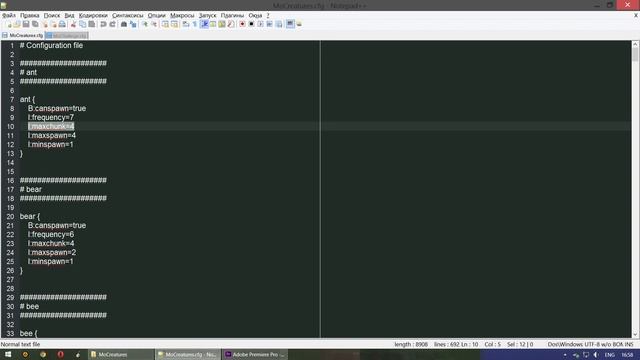Save the recorded macro icon
Screen dimensions: 640x360
pos(279,24)
